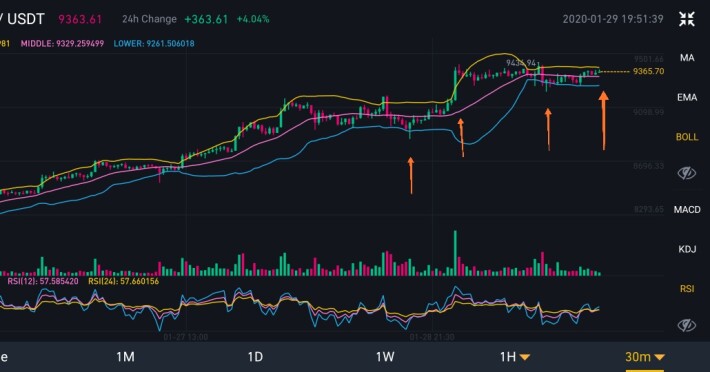Select the 1D timeframe tab
The height and width of the screenshot is (372, 710).
coord(255,357)
